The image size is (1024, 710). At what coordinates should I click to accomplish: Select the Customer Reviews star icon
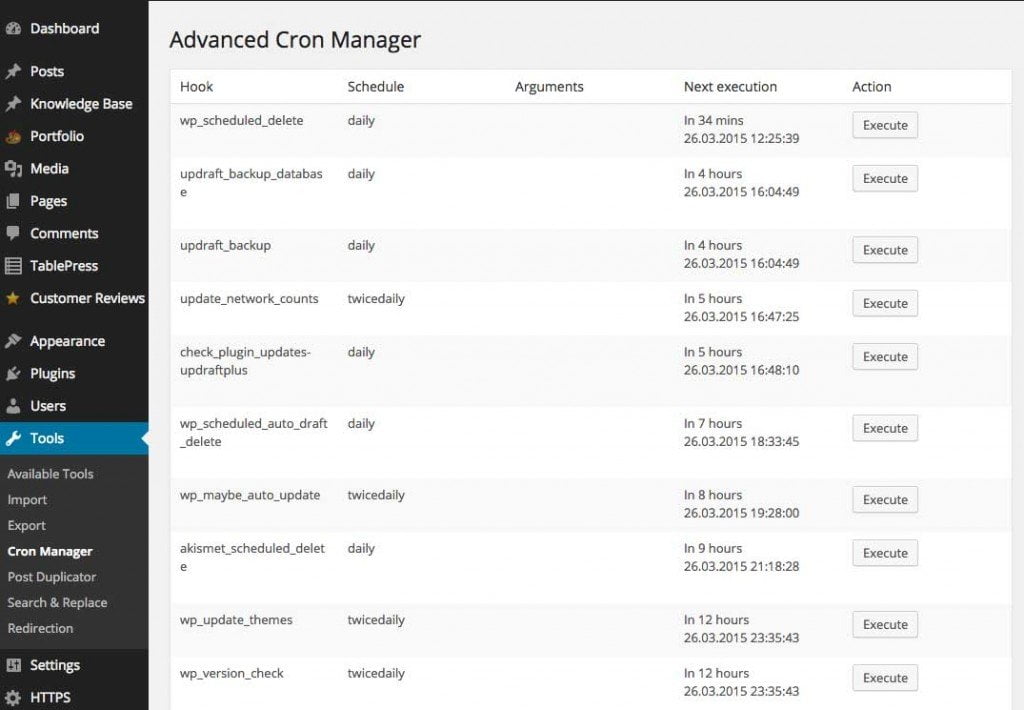click(14, 298)
